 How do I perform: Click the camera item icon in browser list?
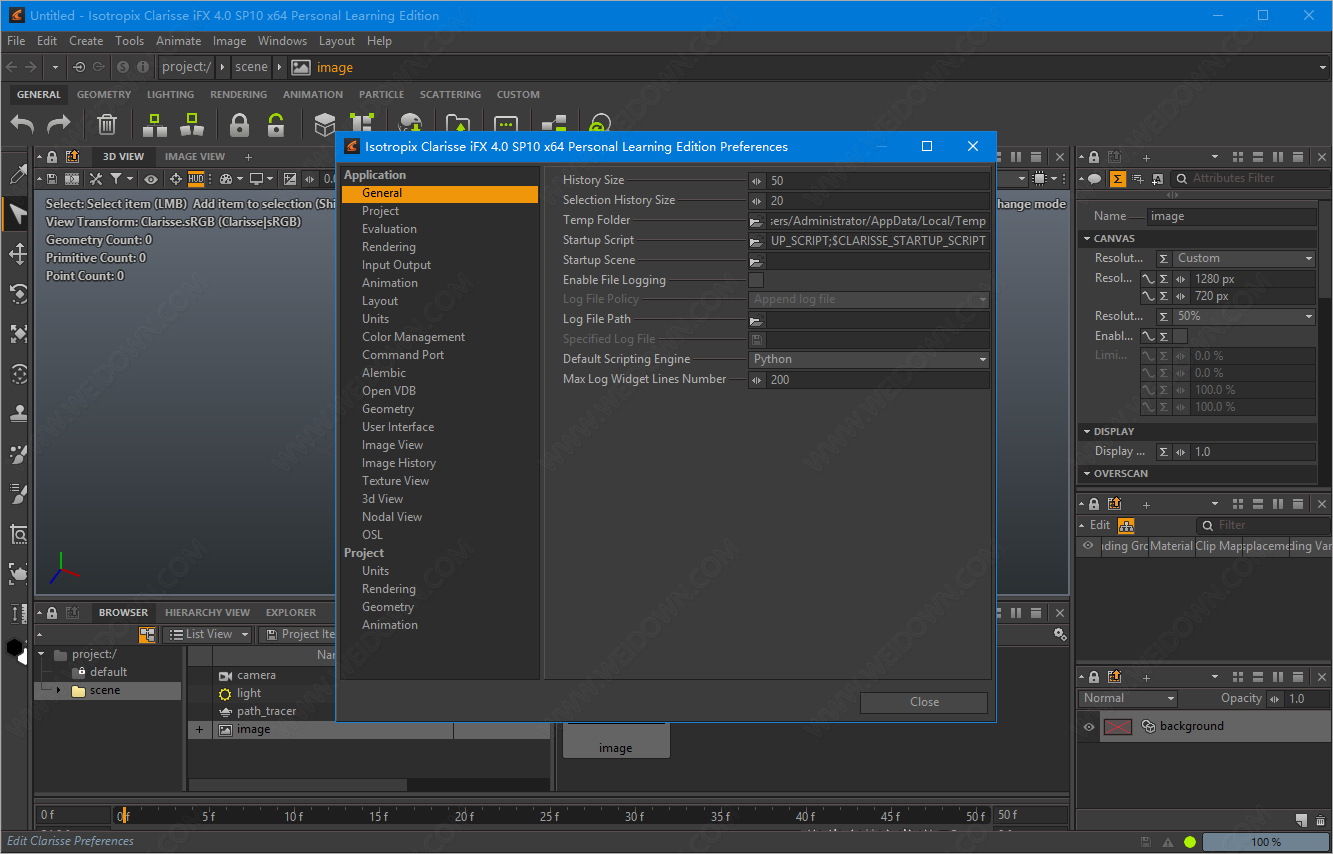[225, 676]
